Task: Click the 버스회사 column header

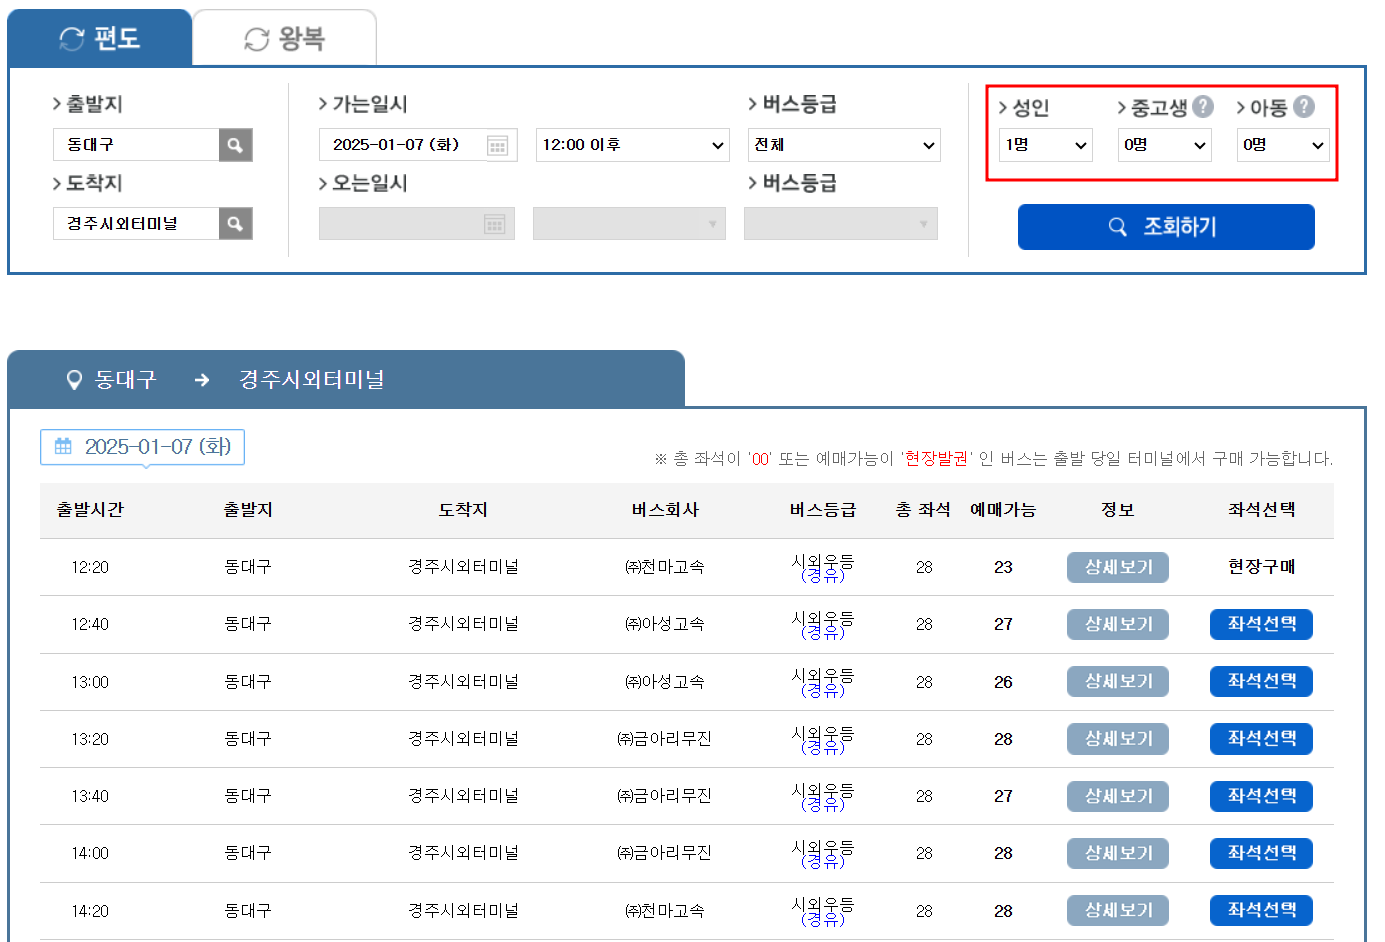Action: point(665,510)
